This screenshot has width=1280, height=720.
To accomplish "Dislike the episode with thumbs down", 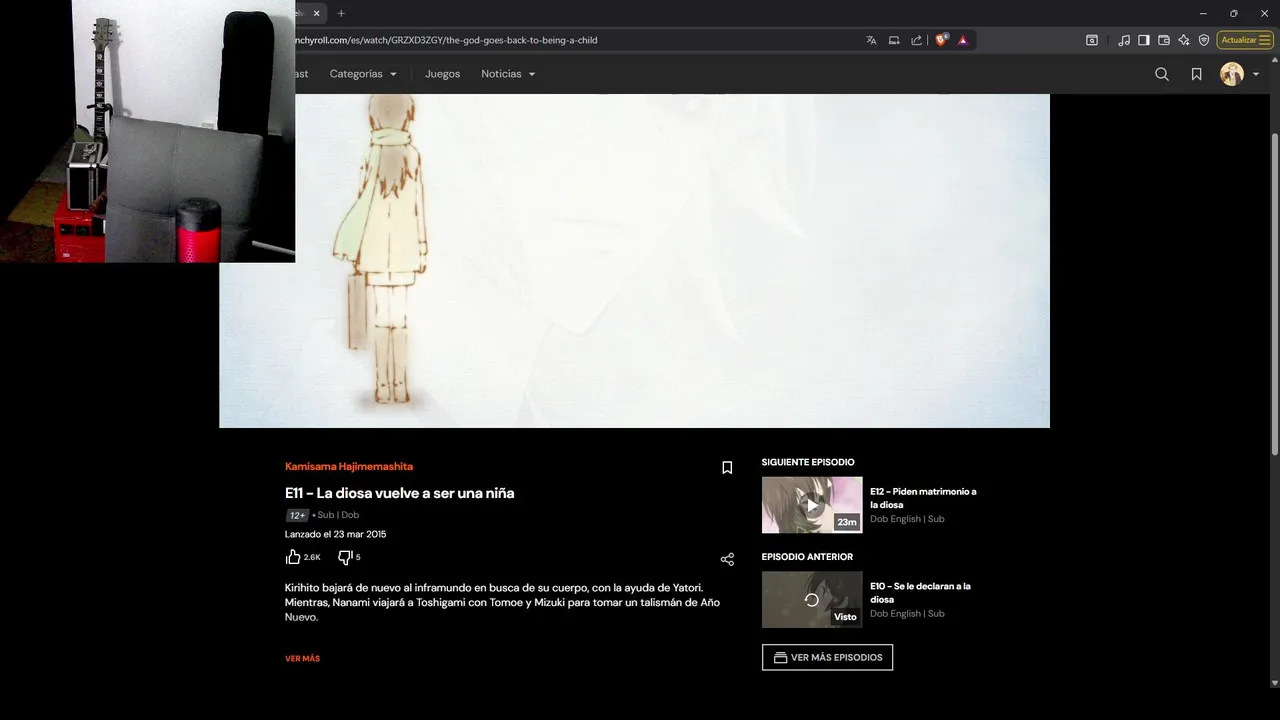I will point(345,557).
